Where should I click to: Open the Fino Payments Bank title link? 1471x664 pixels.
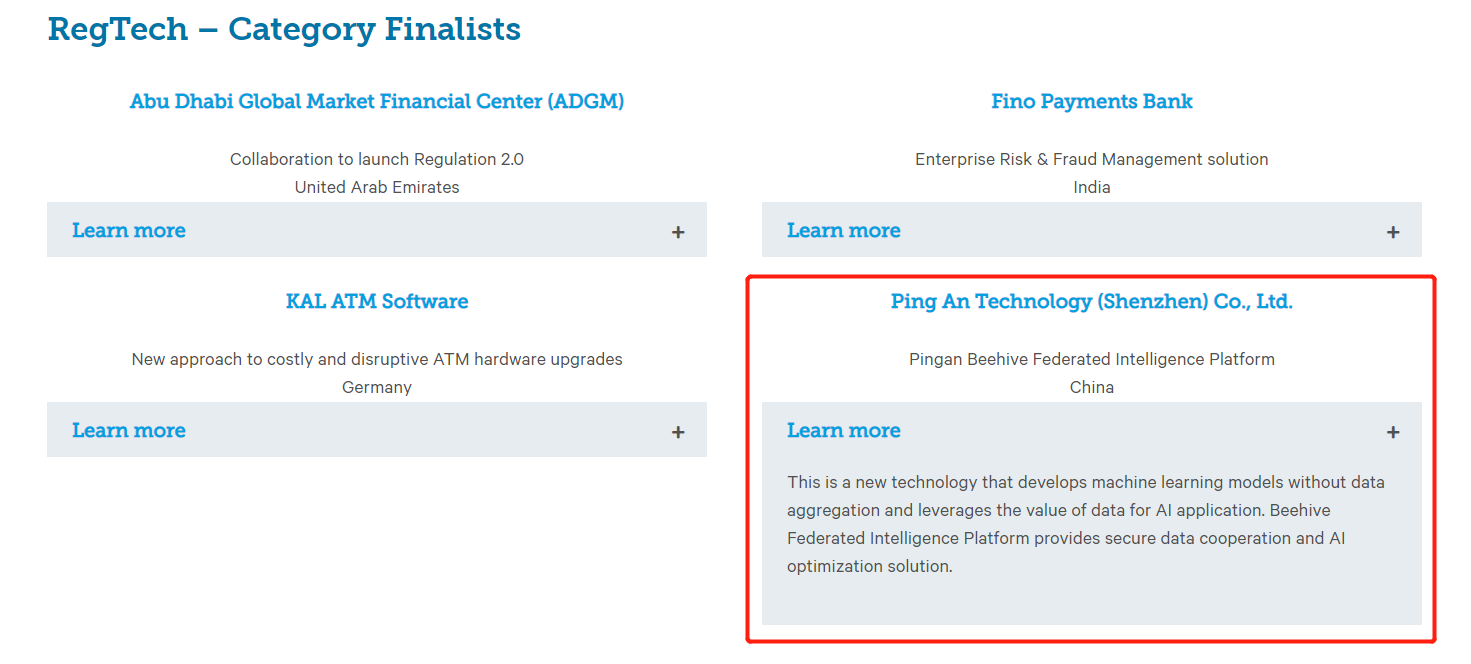[1091, 101]
